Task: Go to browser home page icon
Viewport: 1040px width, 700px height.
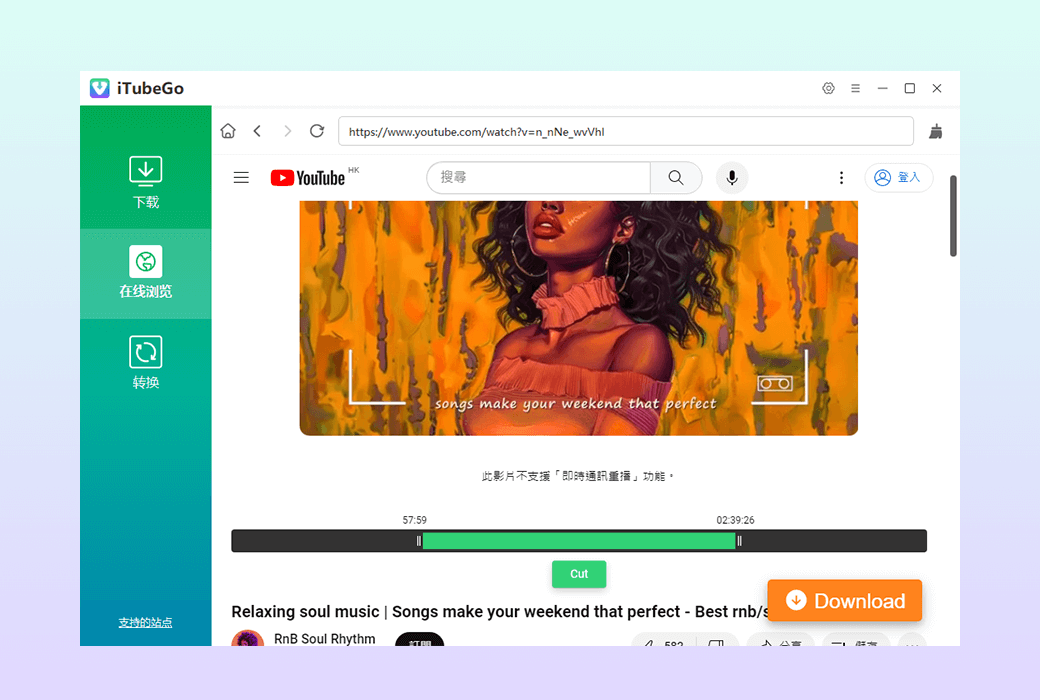Action: click(228, 131)
